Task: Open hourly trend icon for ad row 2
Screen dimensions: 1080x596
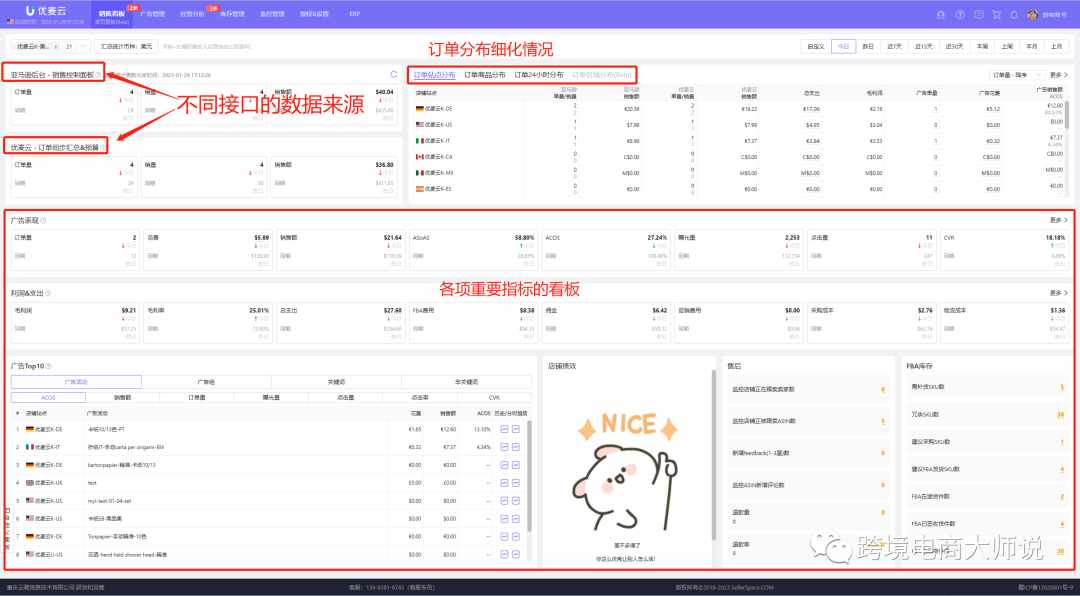Action: [516, 446]
